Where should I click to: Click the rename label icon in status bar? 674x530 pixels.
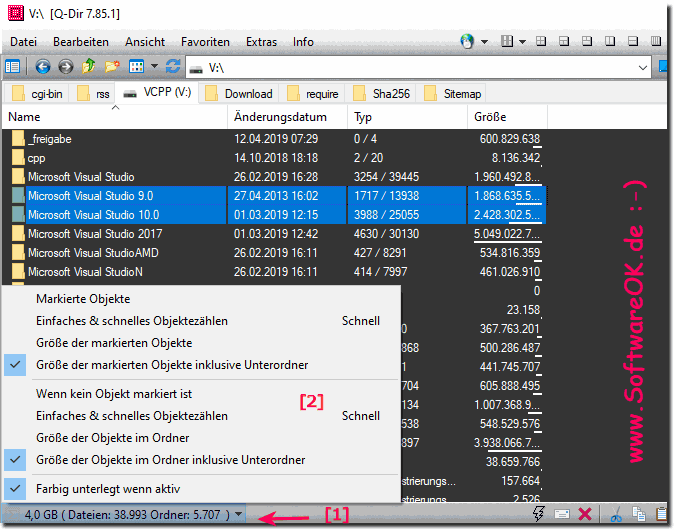[x=562, y=514]
